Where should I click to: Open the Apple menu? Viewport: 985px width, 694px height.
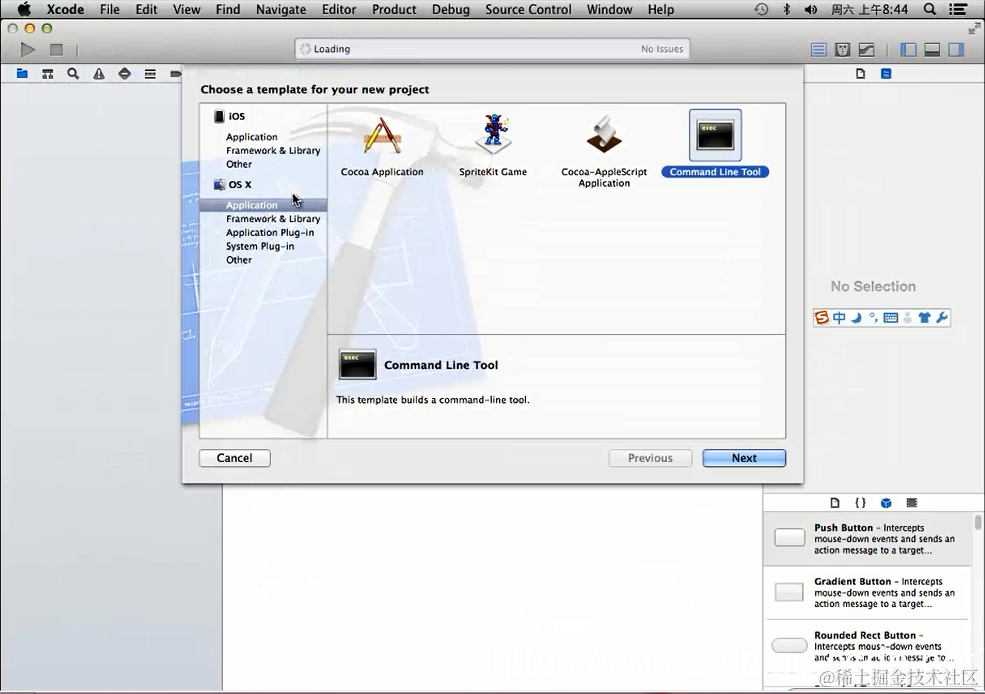coord(24,9)
